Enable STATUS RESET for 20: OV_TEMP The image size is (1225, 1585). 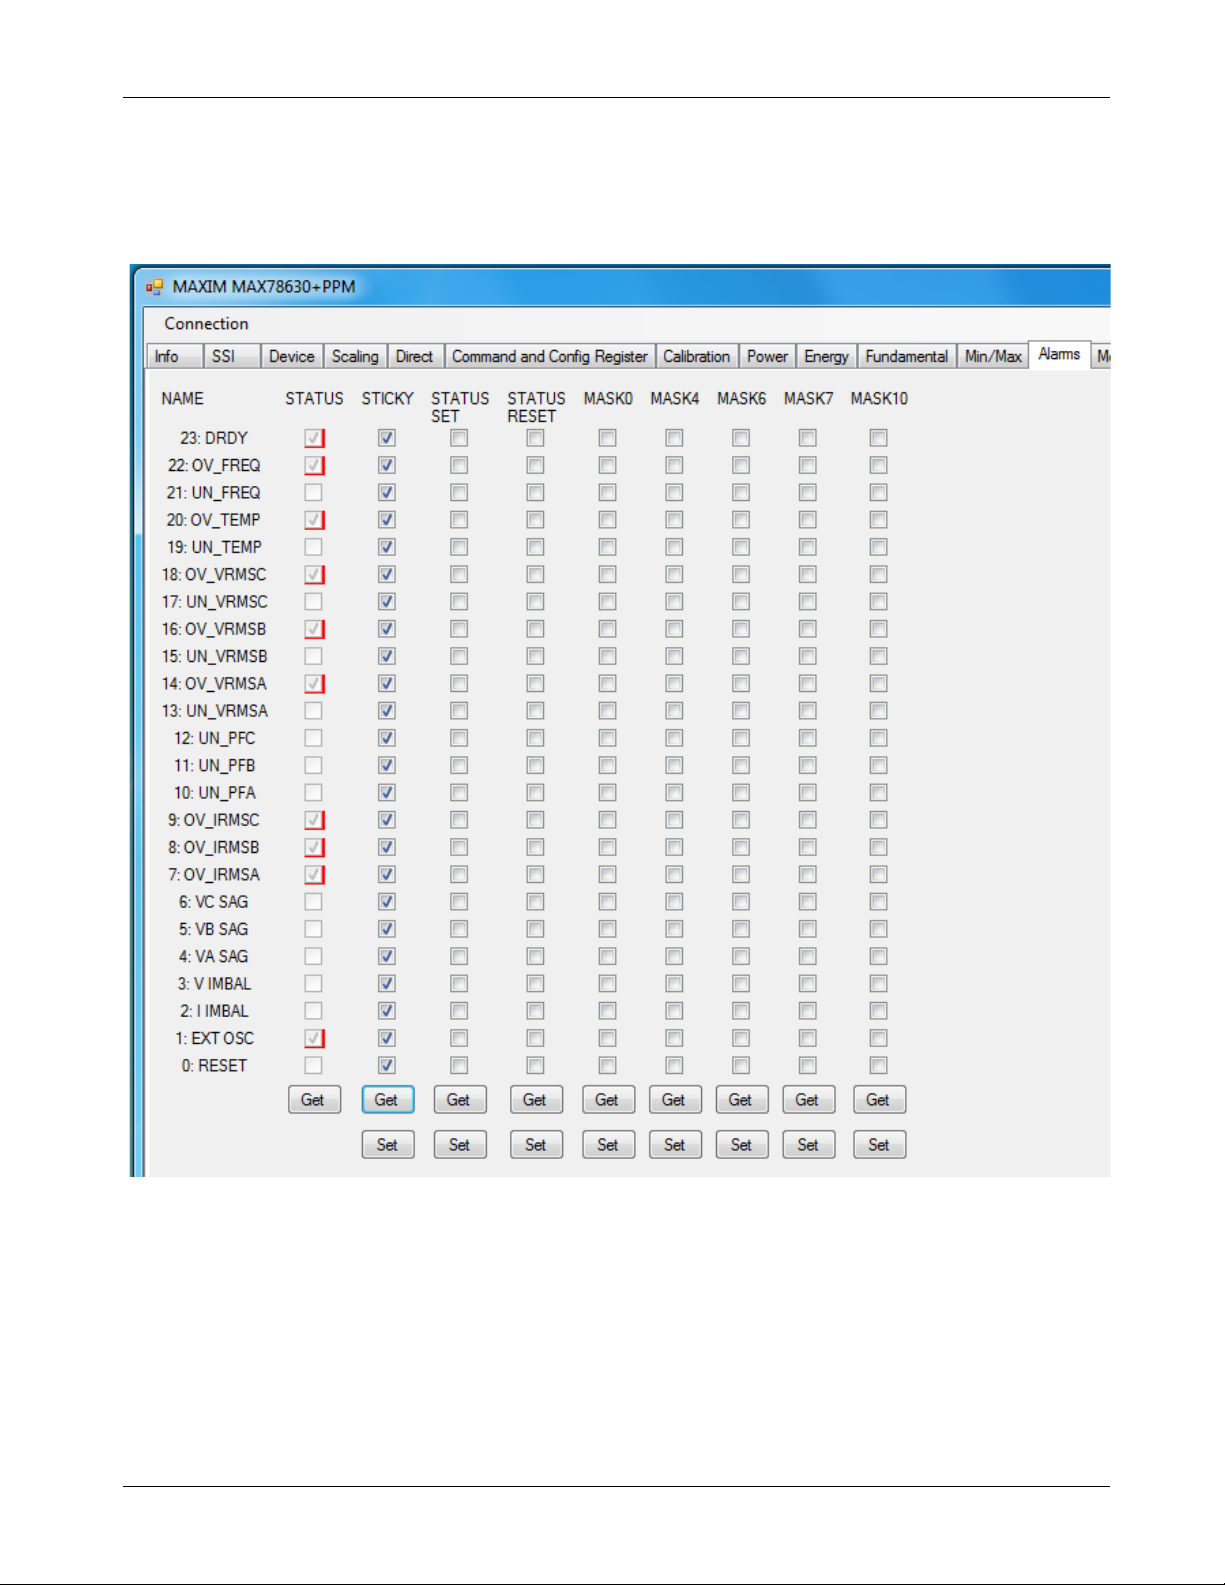(536, 520)
